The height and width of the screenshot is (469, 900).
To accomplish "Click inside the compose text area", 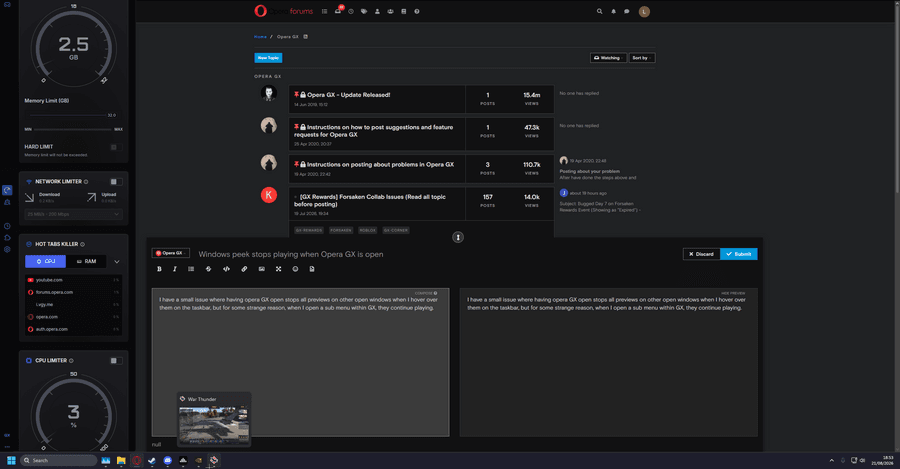I will [x=300, y=362].
